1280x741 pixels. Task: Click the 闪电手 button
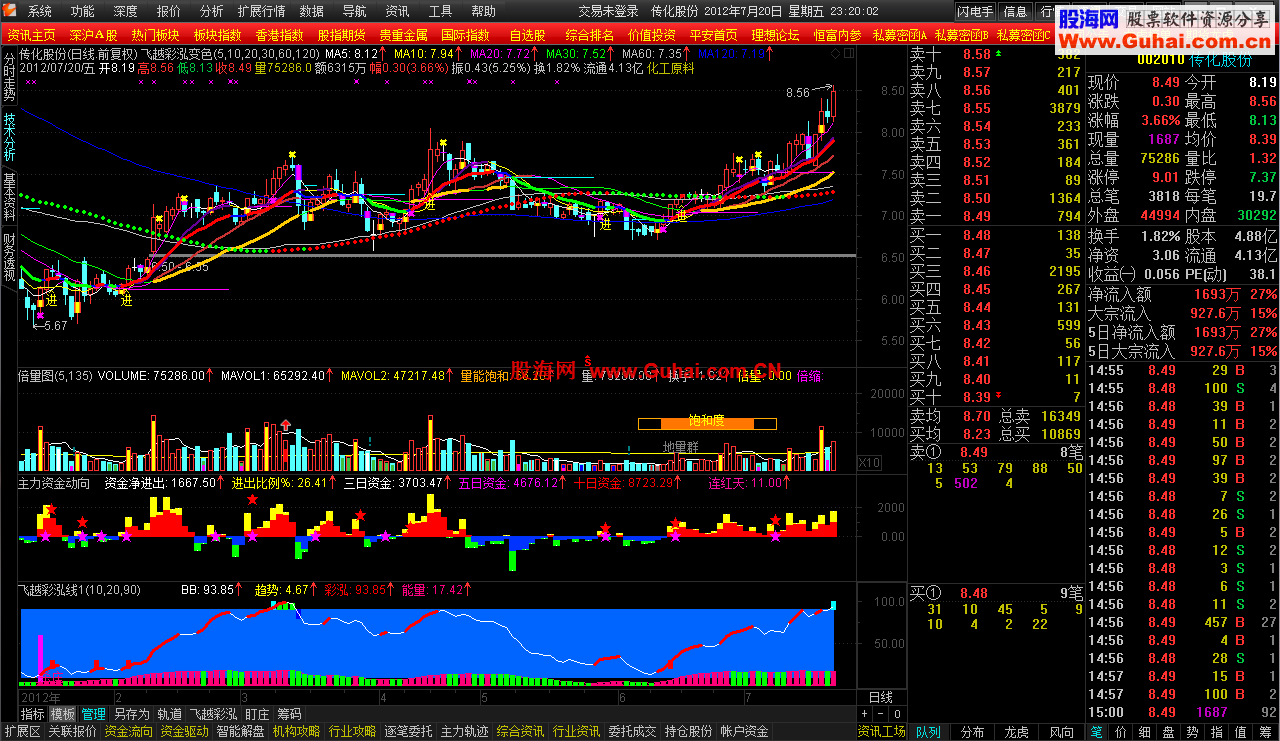click(x=975, y=12)
